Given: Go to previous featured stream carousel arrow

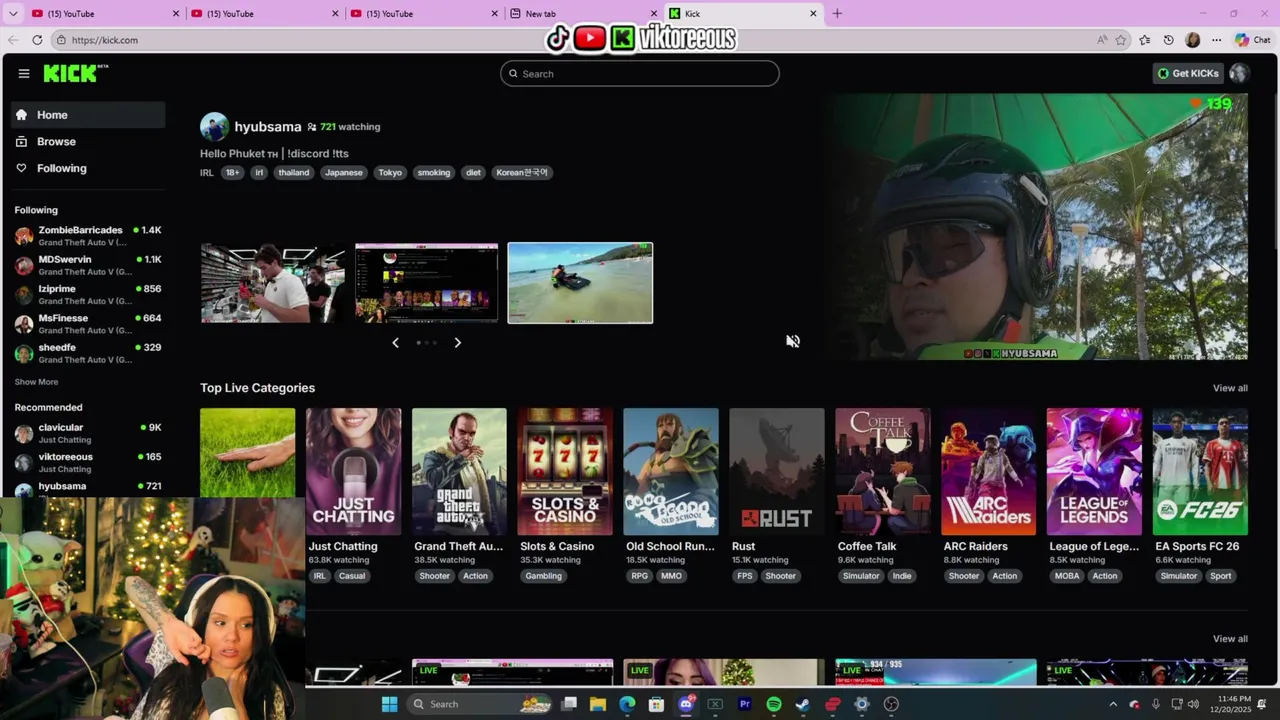Looking at the screenshot, I should [x=395, y=342].
